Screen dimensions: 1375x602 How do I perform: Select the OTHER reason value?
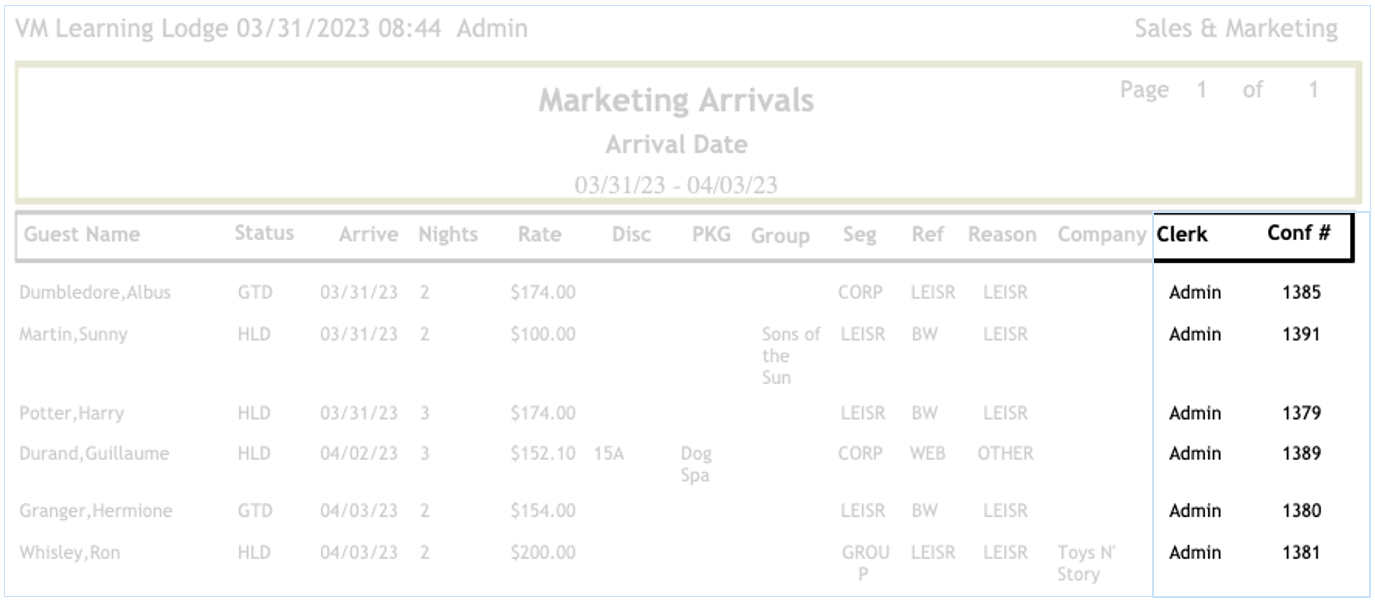[x=1005, y=453]
